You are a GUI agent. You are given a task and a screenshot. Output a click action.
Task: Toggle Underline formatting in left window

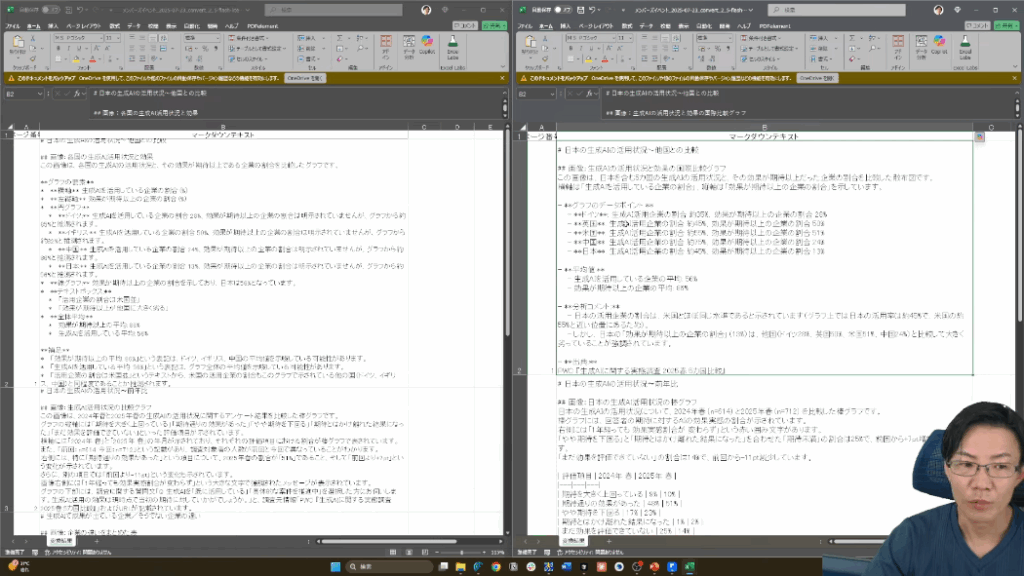[x=78, y=48]
